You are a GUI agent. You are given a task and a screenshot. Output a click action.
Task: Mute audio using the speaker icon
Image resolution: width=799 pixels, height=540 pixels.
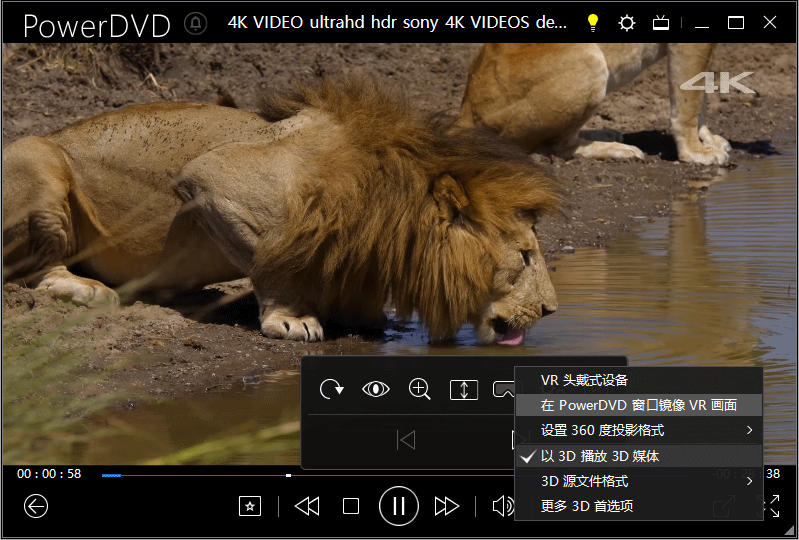[x=503, y=506]
